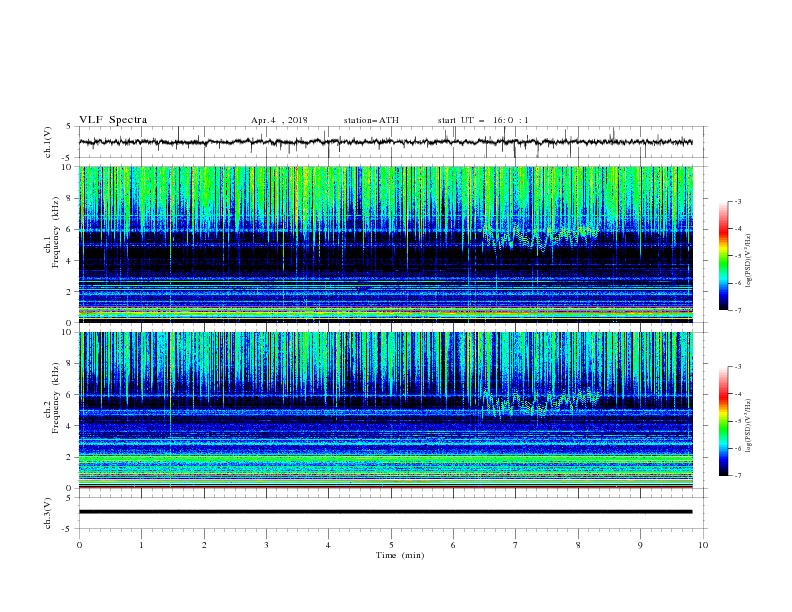Click time axis tick label "2"
This screenshot has height=612, width=792.
coord(204,545)
